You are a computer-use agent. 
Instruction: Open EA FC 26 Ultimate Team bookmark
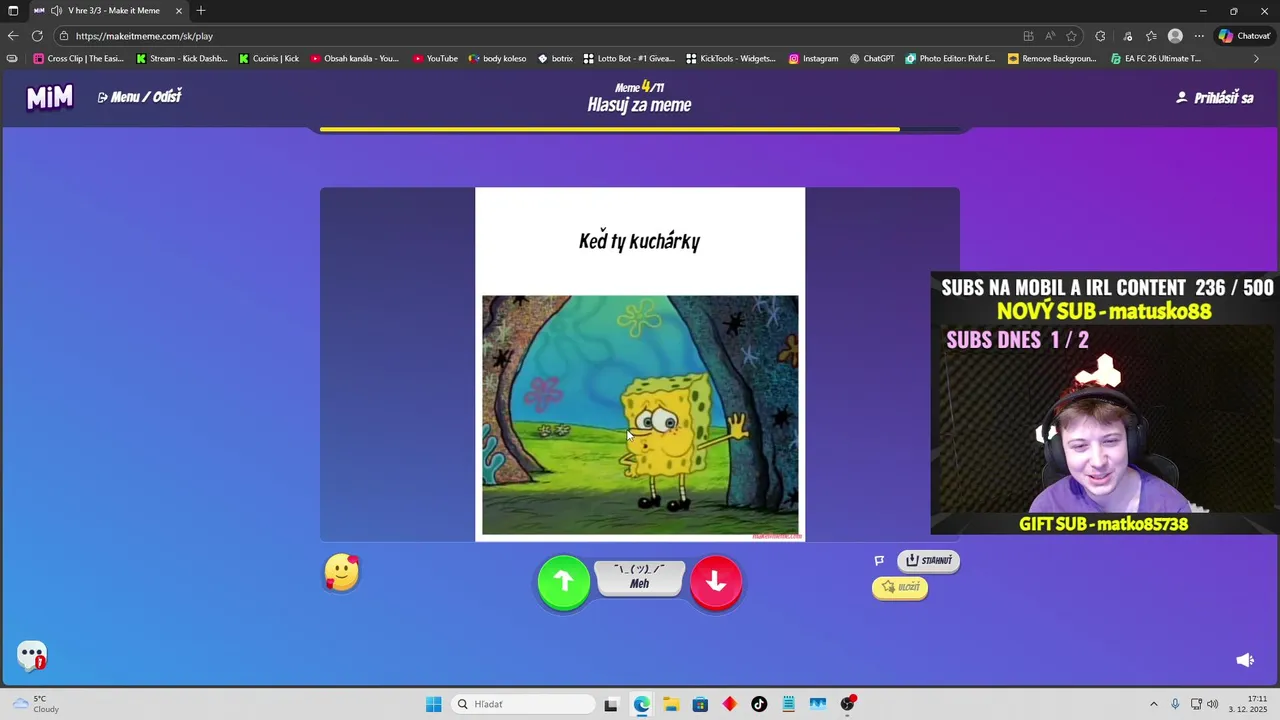(x=1156, y=59)
